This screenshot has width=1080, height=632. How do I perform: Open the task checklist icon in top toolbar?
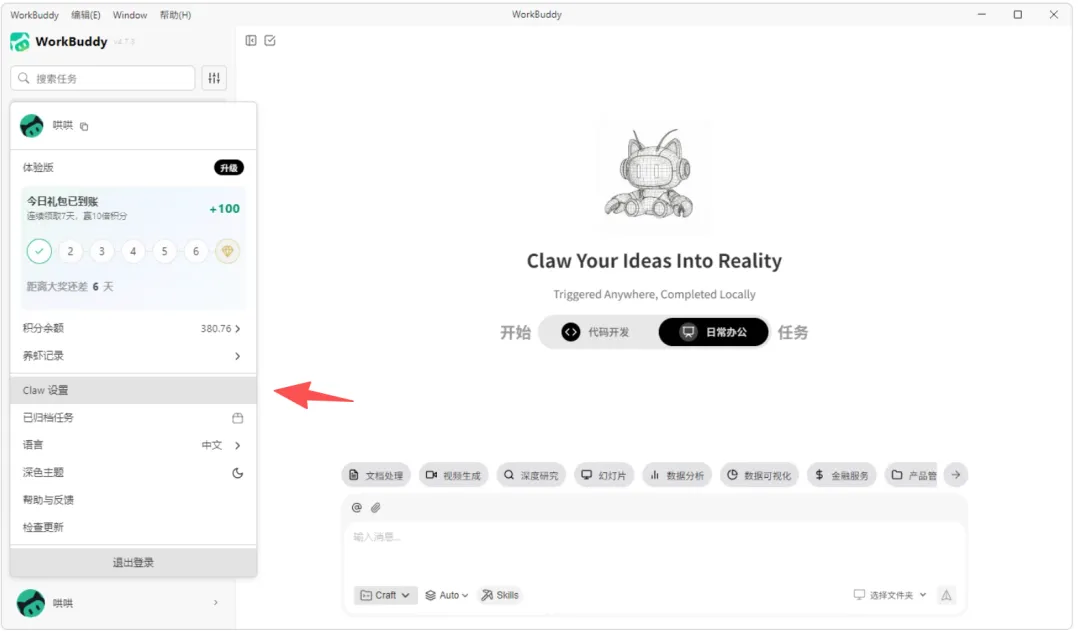pyautogui.click(x=271, y=41)
